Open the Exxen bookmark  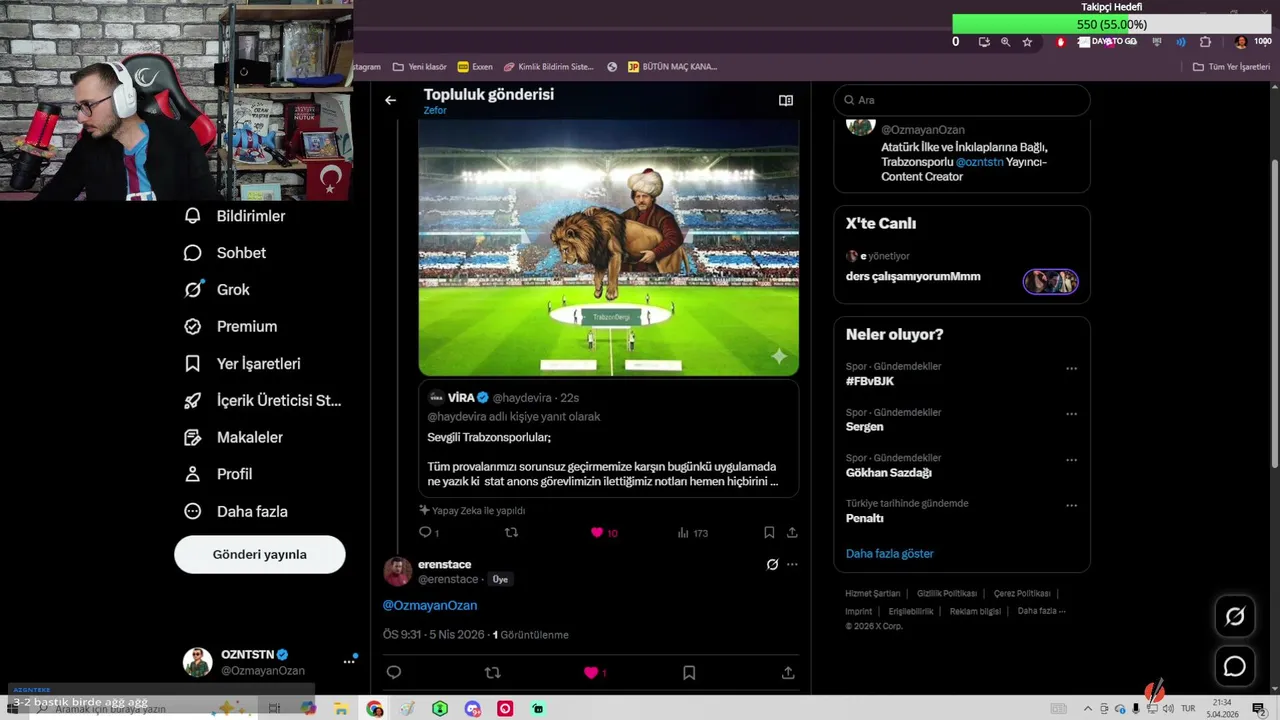click(475, 67)
